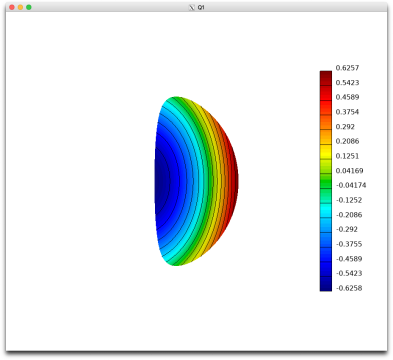Select the dark red top colorbar segment
The width and height of the screenshot is (393, 360).
(326, 78)
